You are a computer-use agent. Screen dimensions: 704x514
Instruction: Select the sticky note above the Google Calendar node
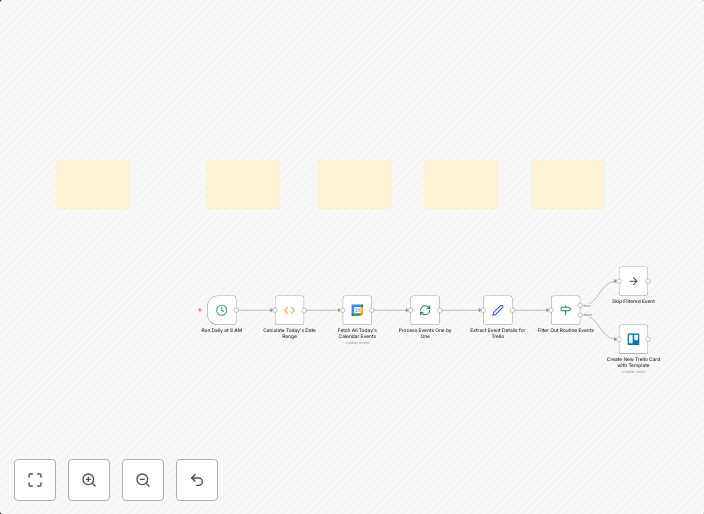[355, 184]
